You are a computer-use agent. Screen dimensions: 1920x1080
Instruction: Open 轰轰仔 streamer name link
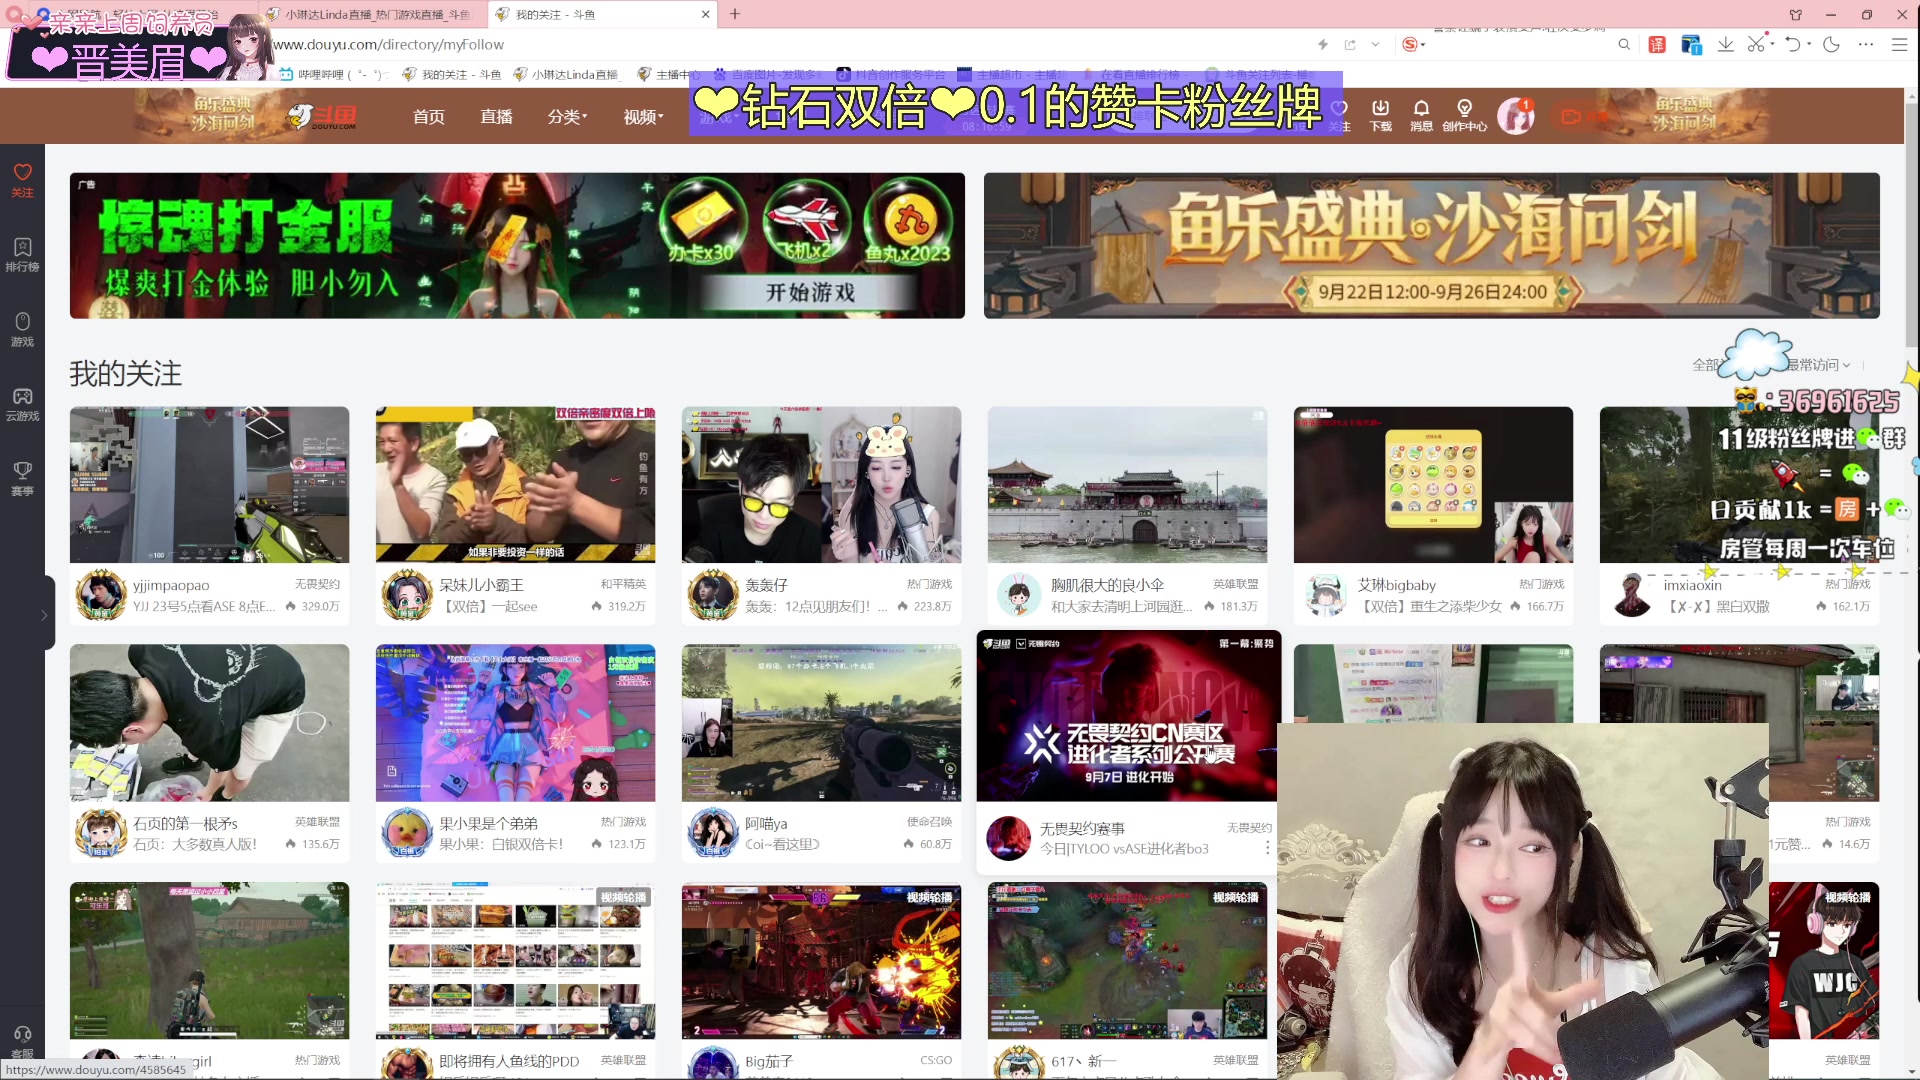coord(766,585)
